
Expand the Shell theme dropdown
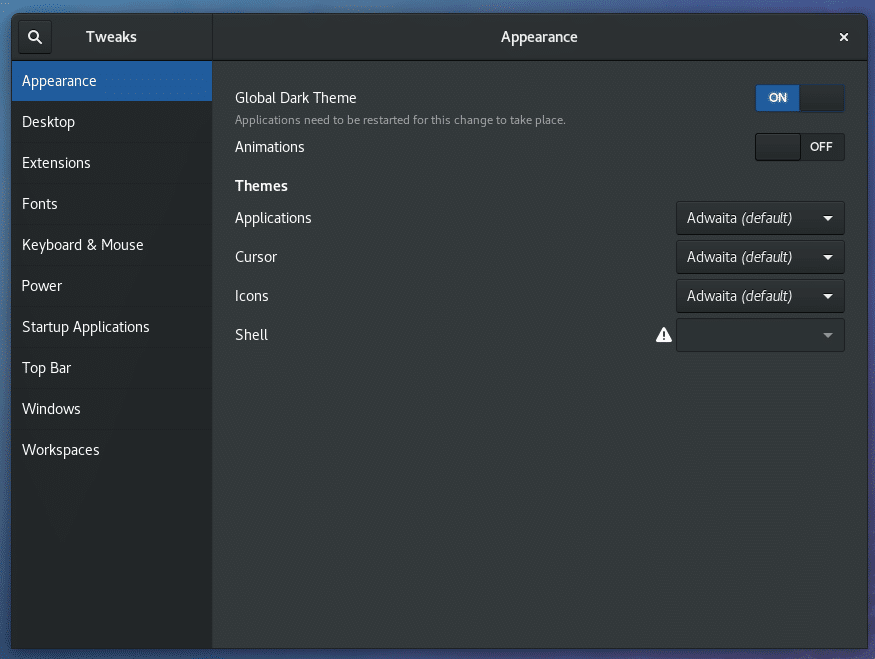click(x=760, y=334)
